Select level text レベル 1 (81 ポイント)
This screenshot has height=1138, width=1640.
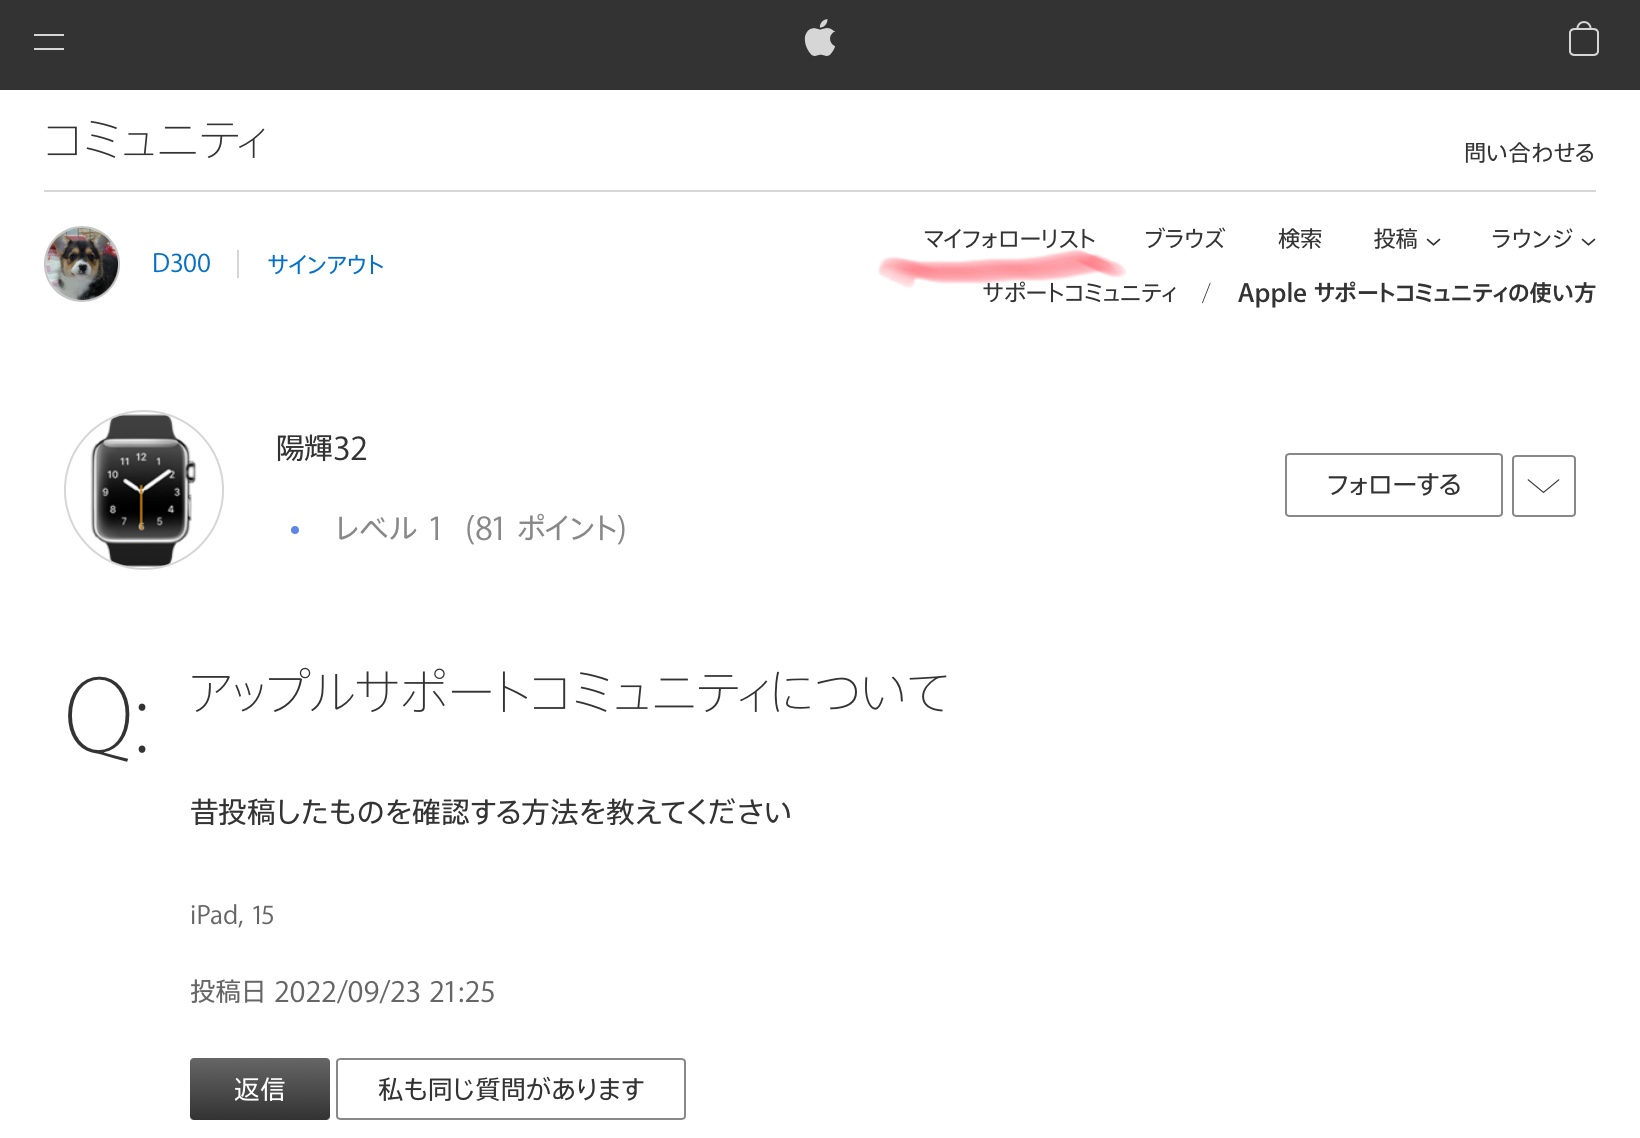(480, 528)
